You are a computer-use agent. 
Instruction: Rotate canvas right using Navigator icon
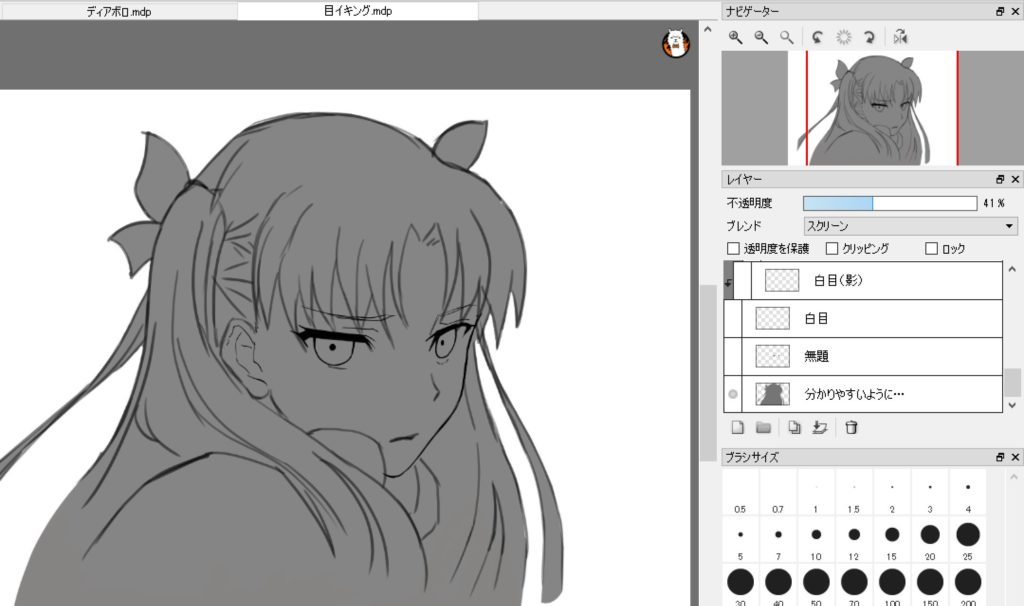click(x=869, y=37)
